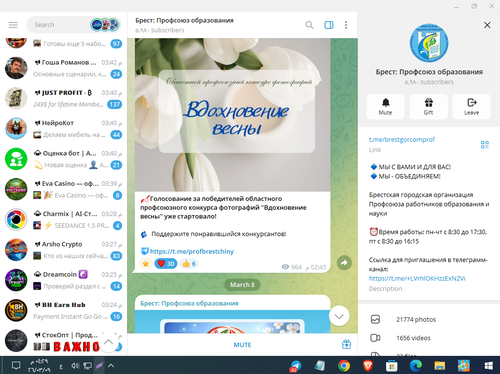Launch Brave browser from the taskbar
The image size is (500, 374).
pos(368,366)
